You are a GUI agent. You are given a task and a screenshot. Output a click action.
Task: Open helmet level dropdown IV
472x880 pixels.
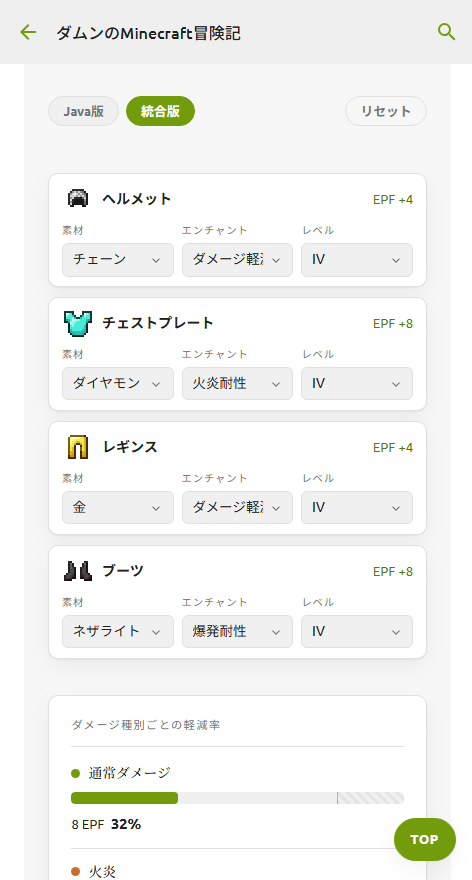coord(357,260)
